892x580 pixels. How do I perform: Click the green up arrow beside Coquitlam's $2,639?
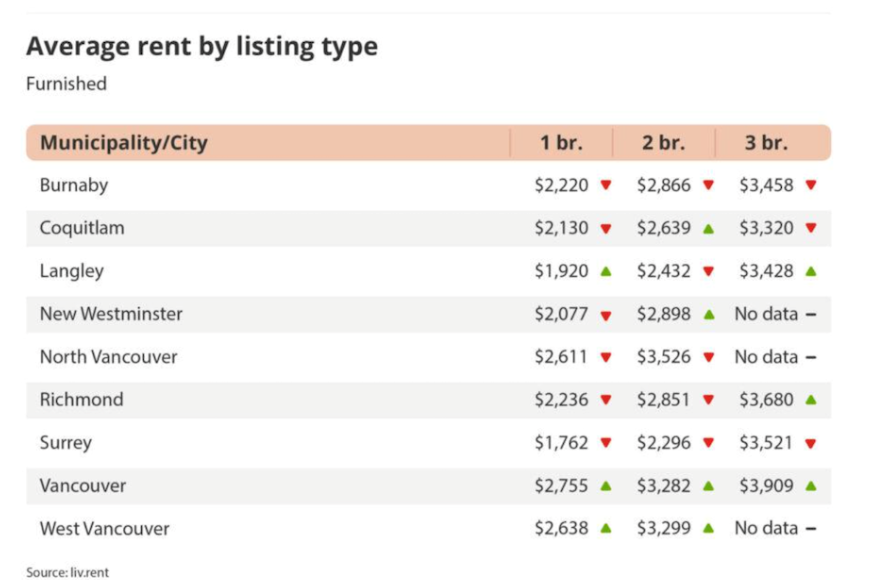708,228
